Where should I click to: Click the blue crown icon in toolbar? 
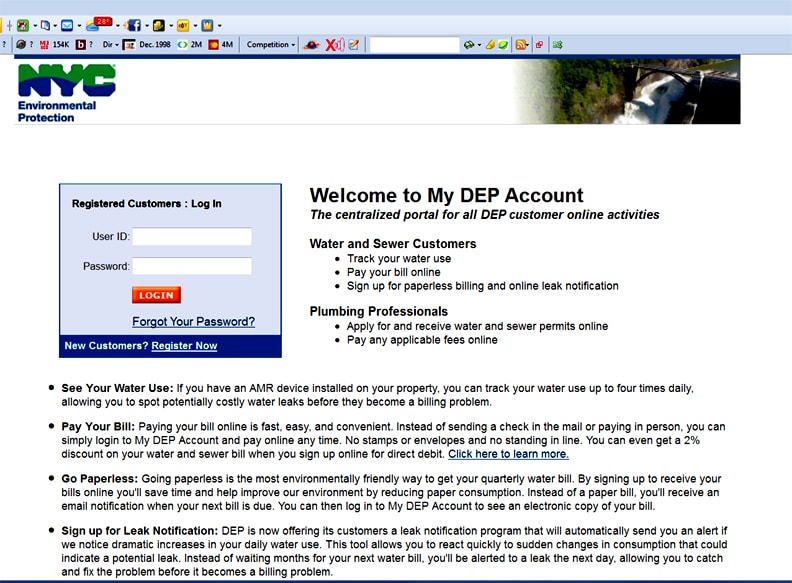pos(207,25)
